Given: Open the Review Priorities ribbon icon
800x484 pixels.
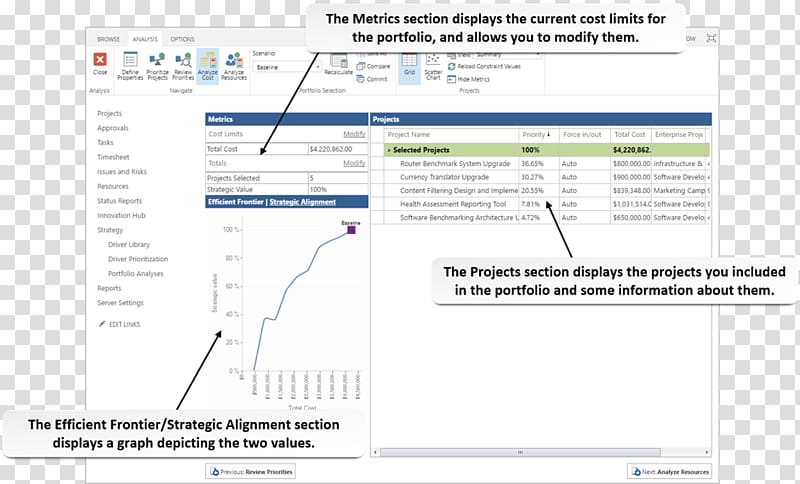Looking at the screenshot, I should click(x=183, y=66).
